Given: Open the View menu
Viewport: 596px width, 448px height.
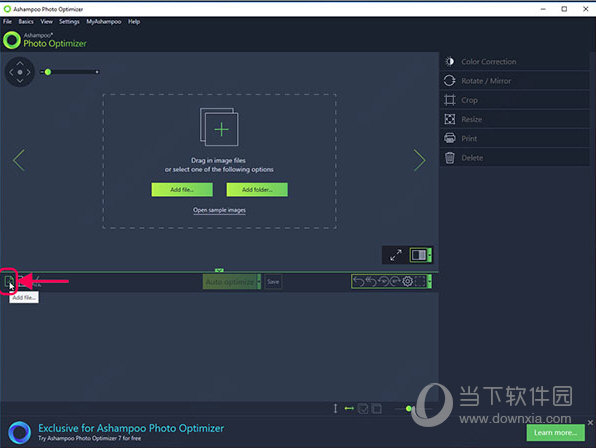Looking at the screenshot, I should click(46, 22).
